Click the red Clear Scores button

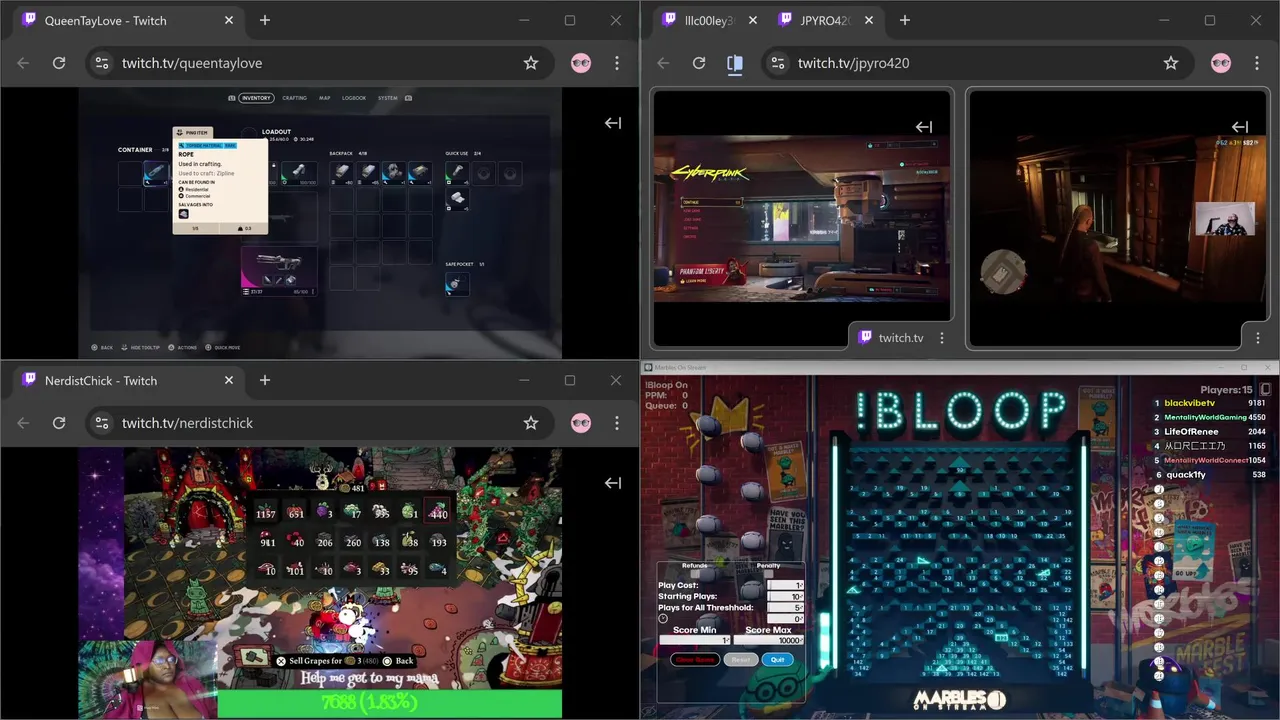click(x=695, y=659)
